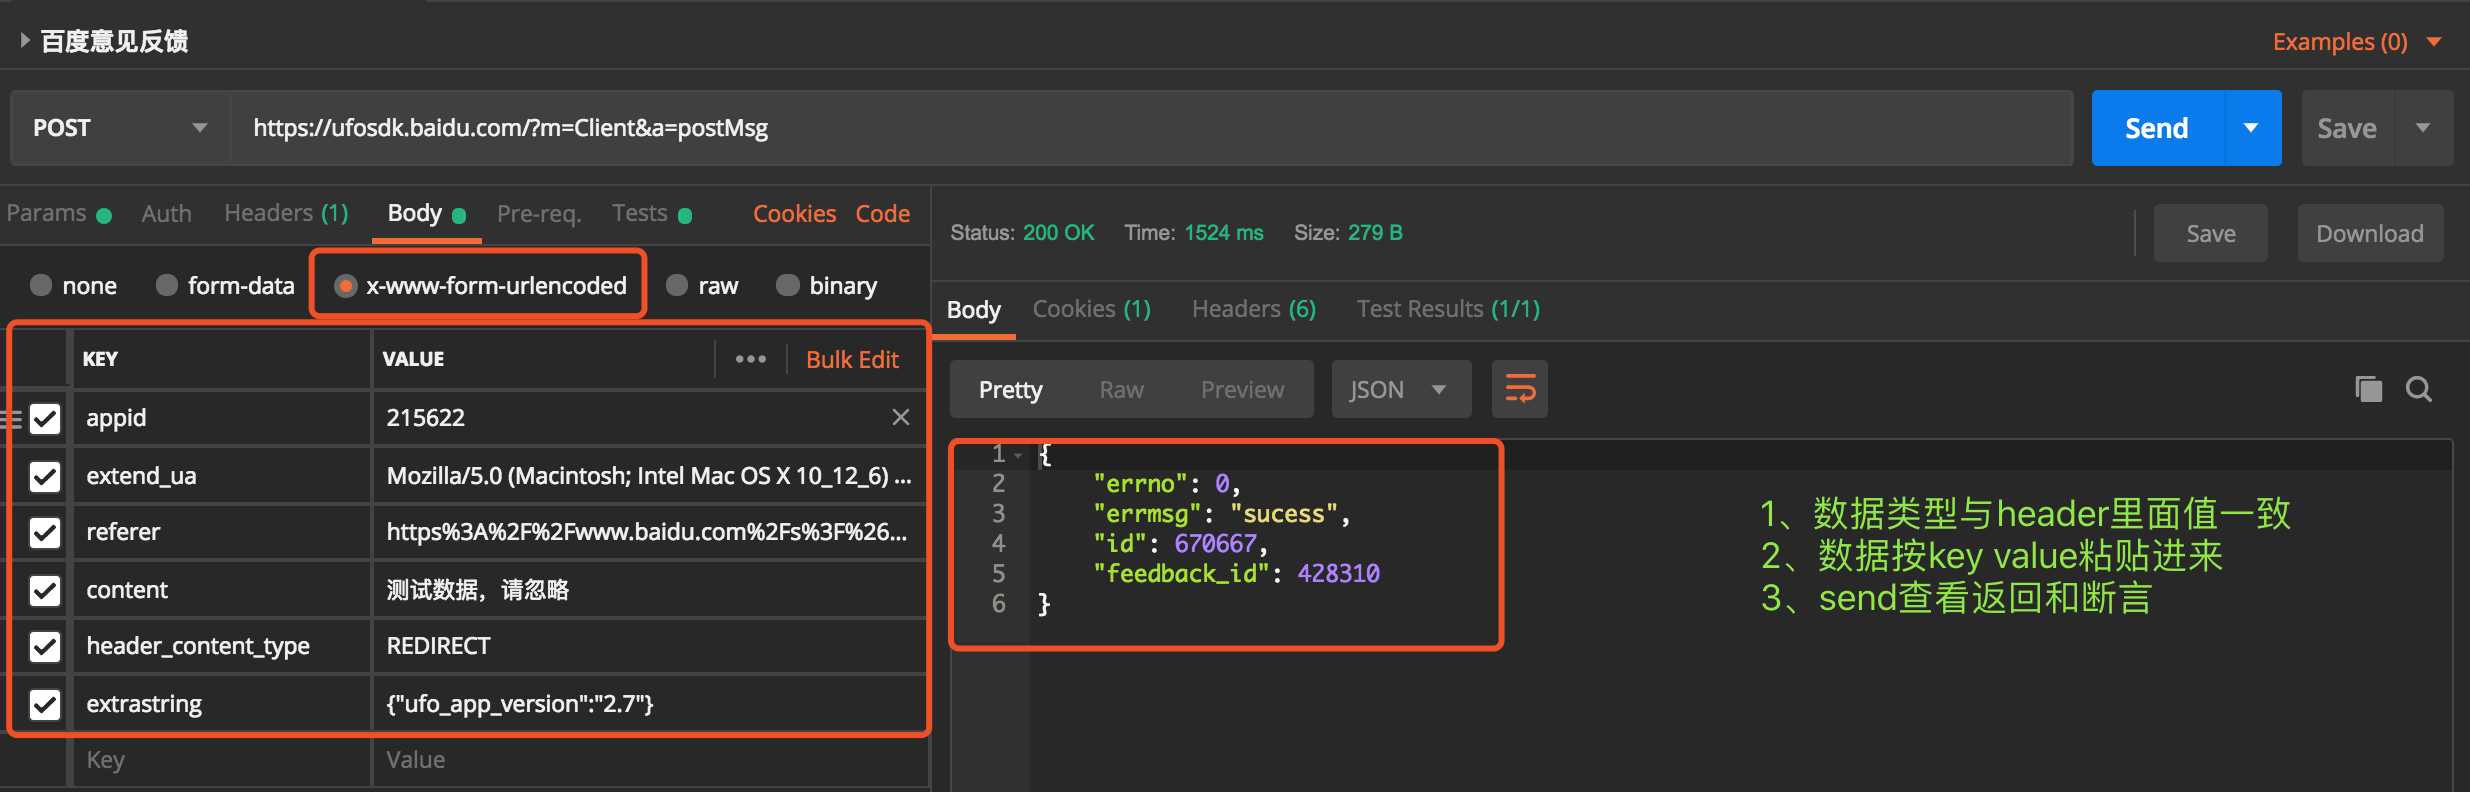
Task: Click the extrastring value ufo_app_version
Action: tap(520, 704)
